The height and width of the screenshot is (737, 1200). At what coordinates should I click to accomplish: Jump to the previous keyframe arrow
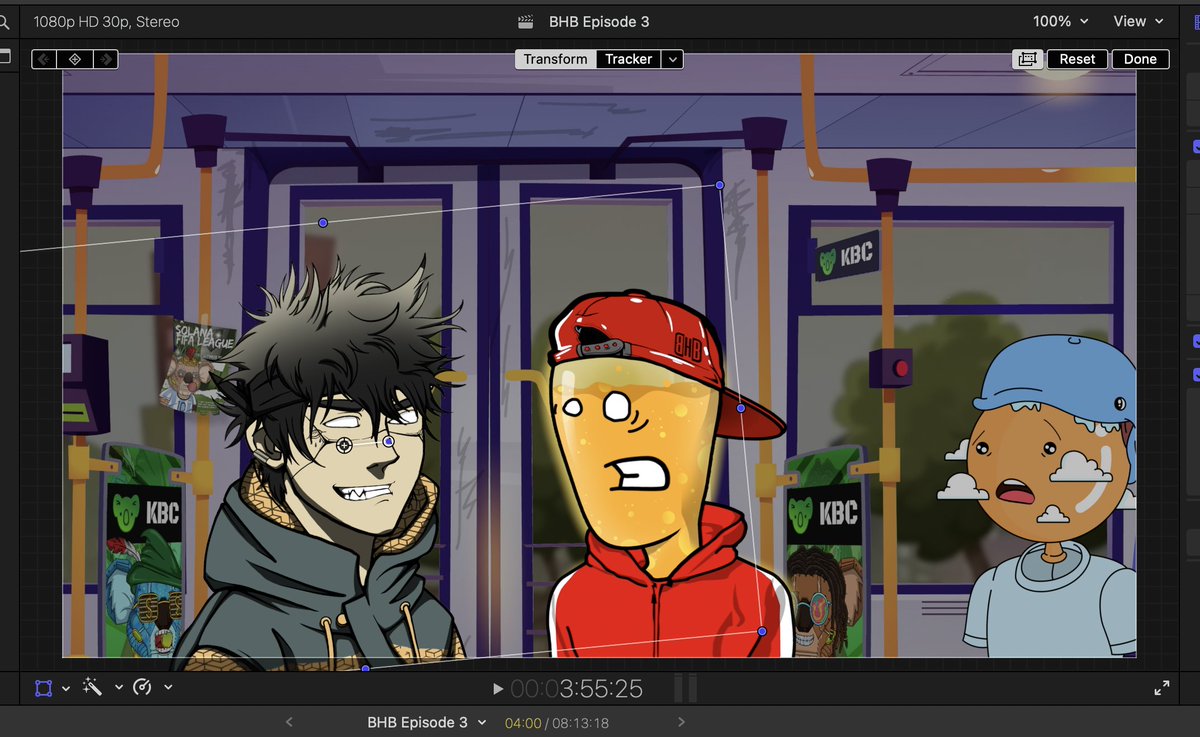pyautogui.click(x=42, y=59)
